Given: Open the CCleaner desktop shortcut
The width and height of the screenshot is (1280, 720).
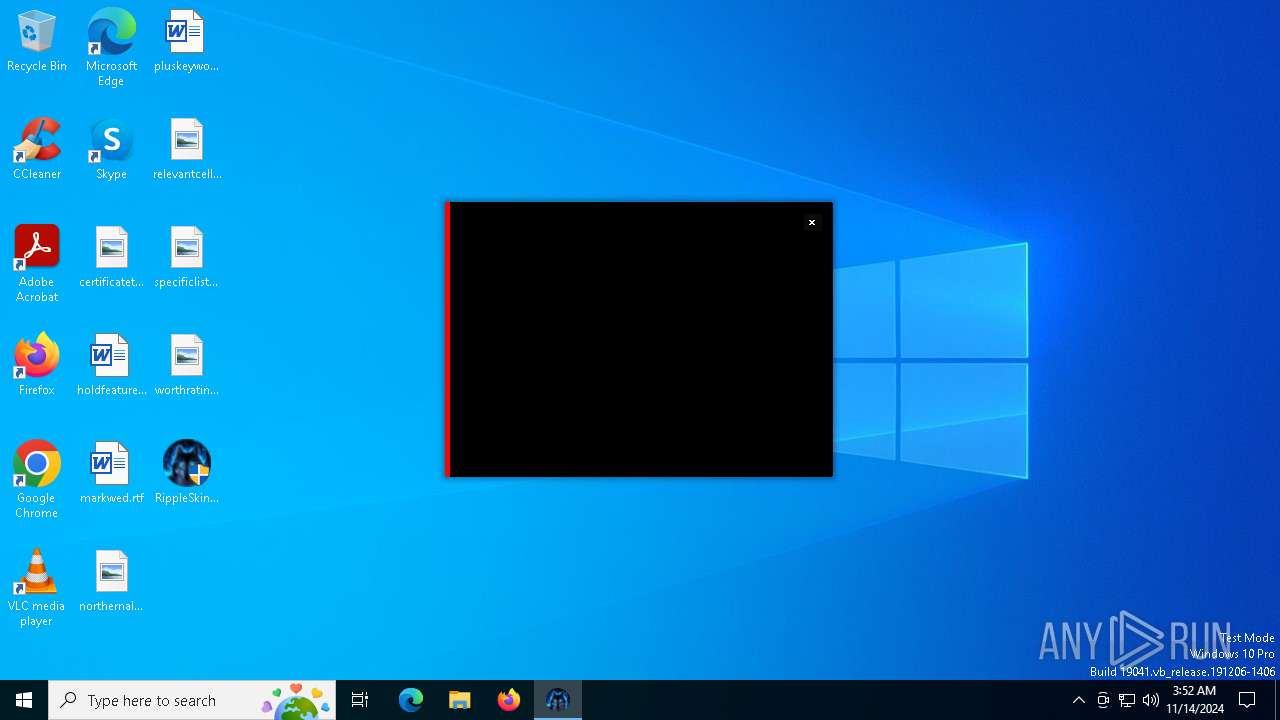Looking at the screenshot, I should coord(37,150).
